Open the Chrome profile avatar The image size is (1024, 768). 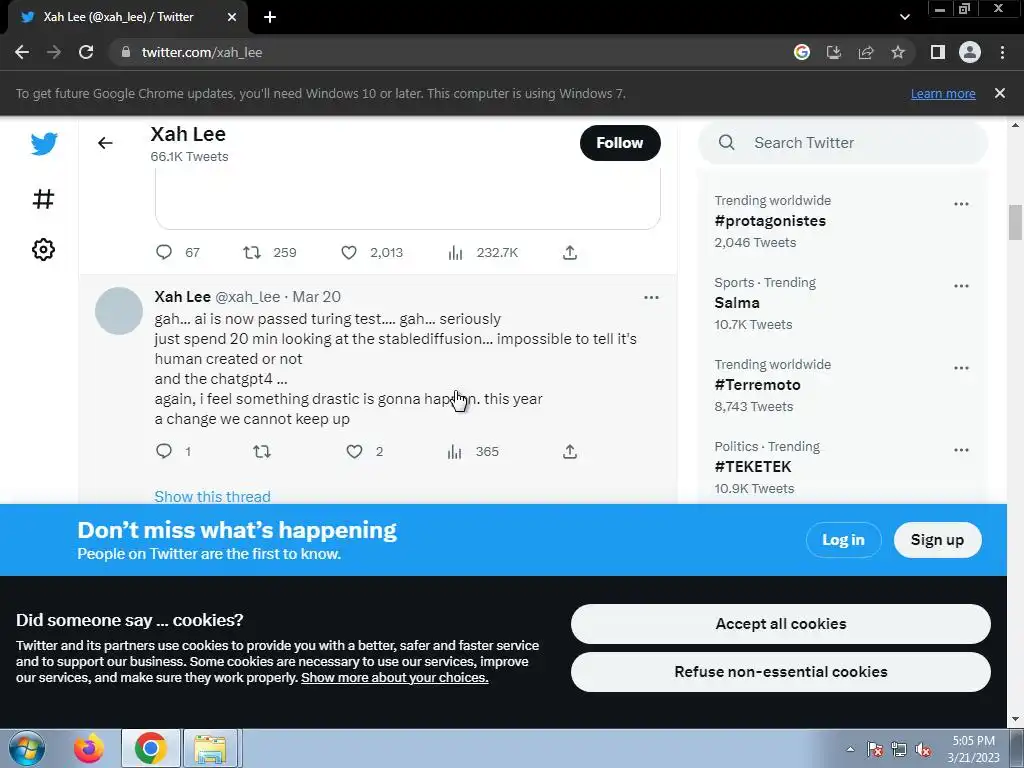970,52
